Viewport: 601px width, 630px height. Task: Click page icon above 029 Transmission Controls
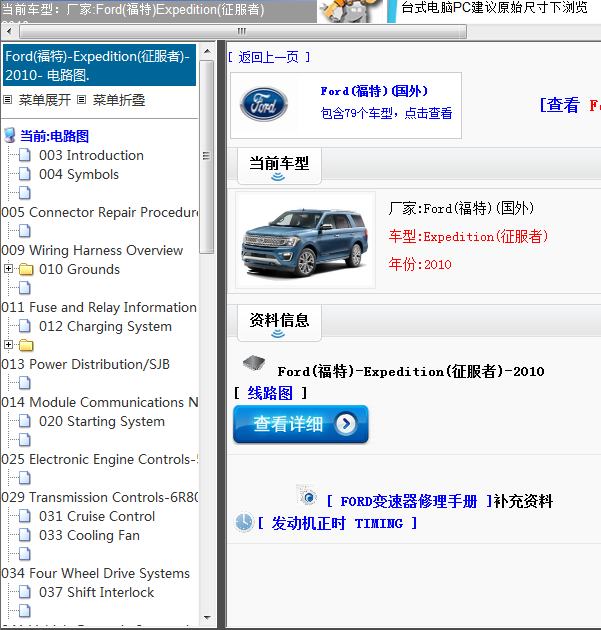[x=25, y=478]
